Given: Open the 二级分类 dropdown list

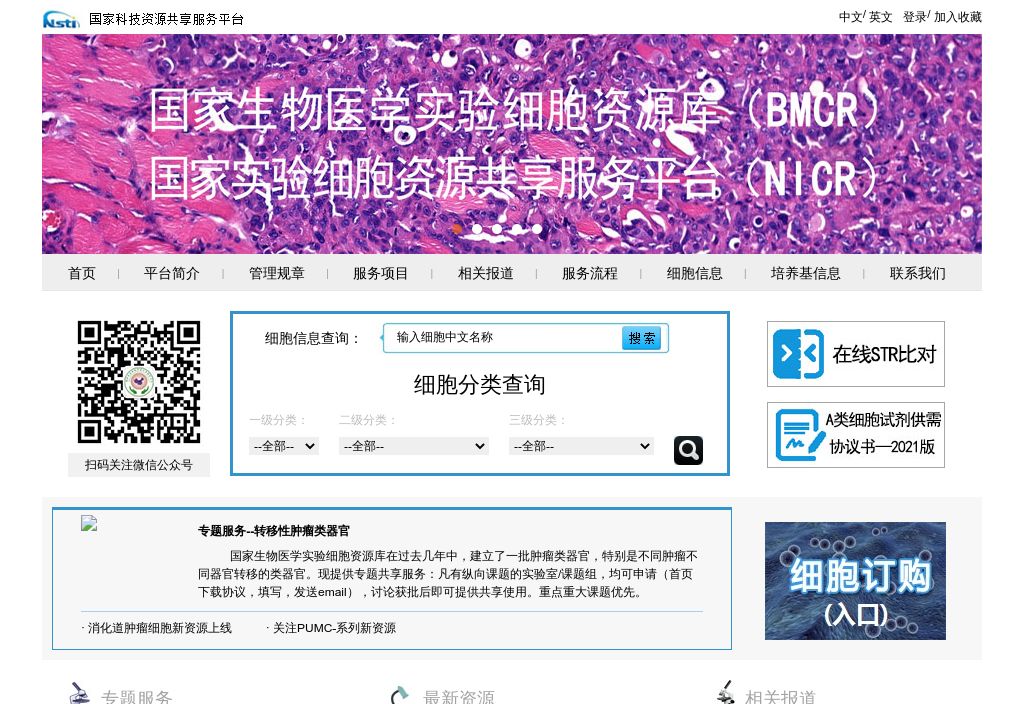Looking at the screenshot, I should (413, 446).
